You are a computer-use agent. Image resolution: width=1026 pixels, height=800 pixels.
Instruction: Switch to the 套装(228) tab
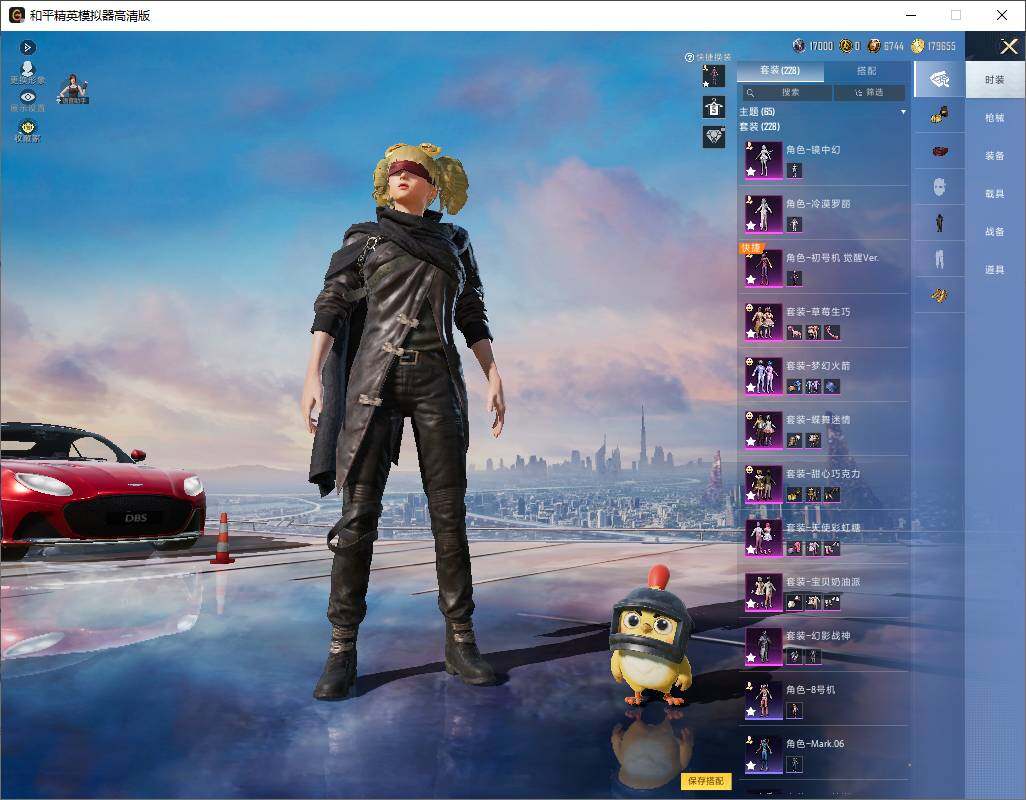click(780, 71)
